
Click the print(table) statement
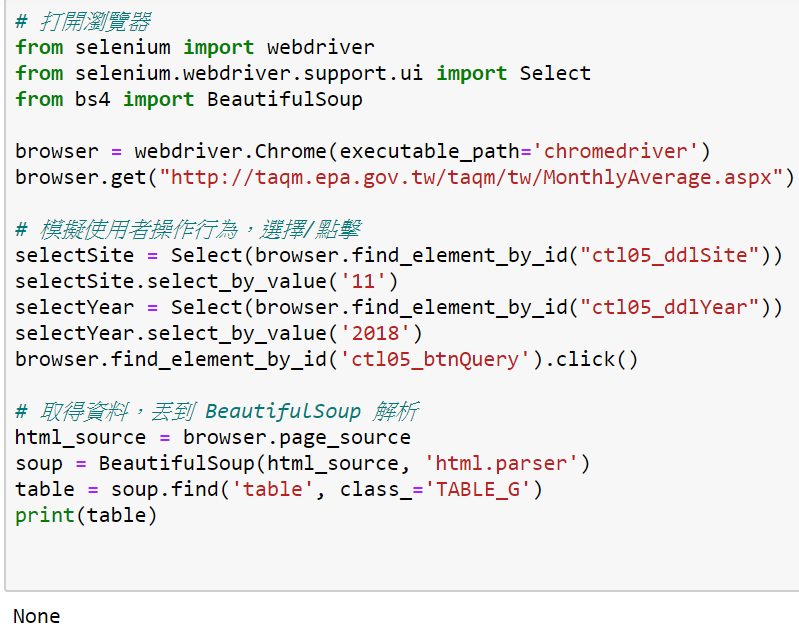coord(86,515)
